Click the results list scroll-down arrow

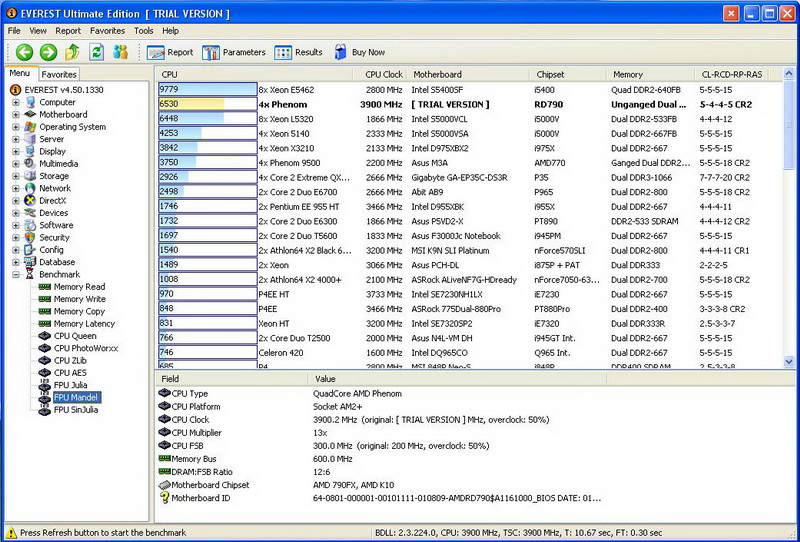[788, 361]
